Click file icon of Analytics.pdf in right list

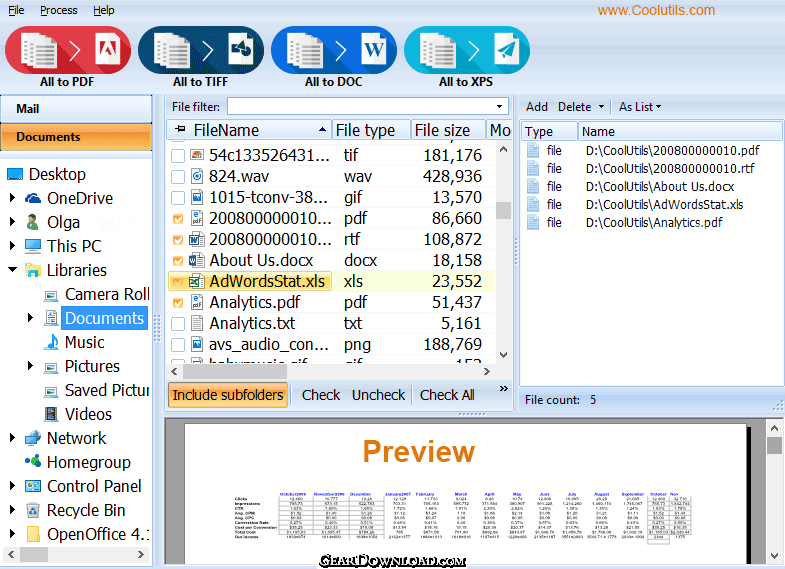[x=533, y=222]
